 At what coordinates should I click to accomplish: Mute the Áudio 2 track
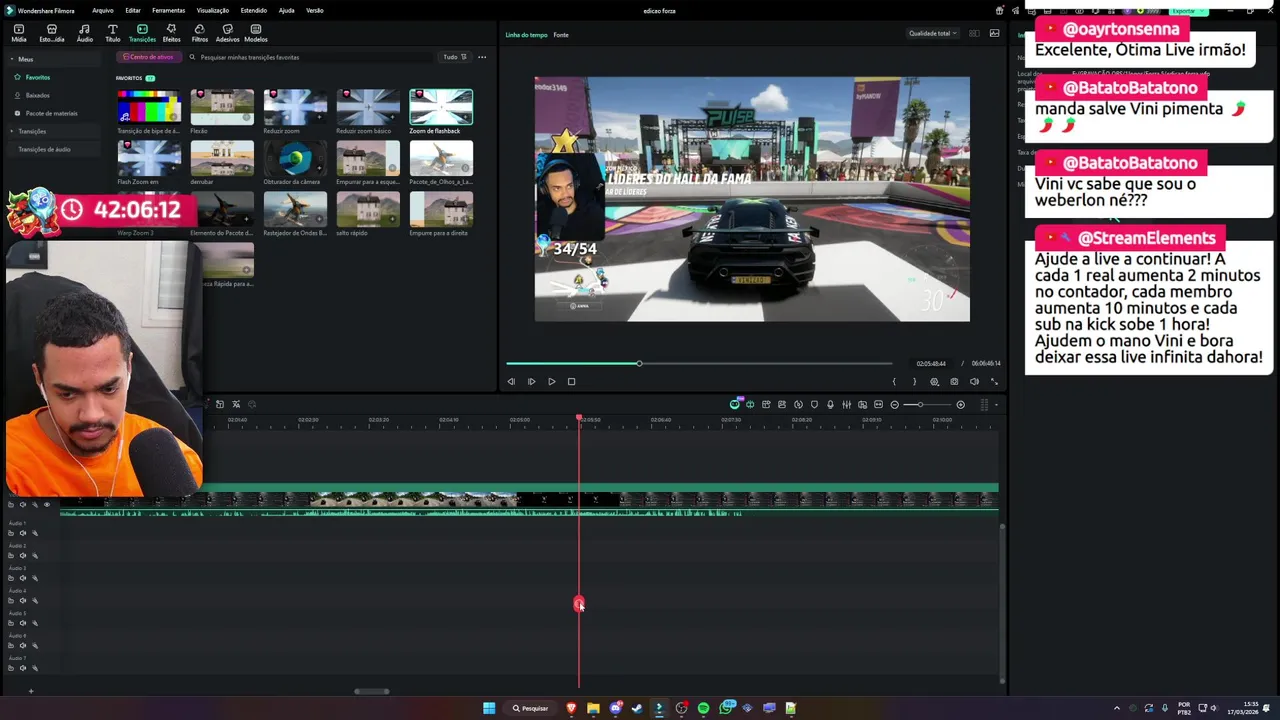click(x=23, y=556)
